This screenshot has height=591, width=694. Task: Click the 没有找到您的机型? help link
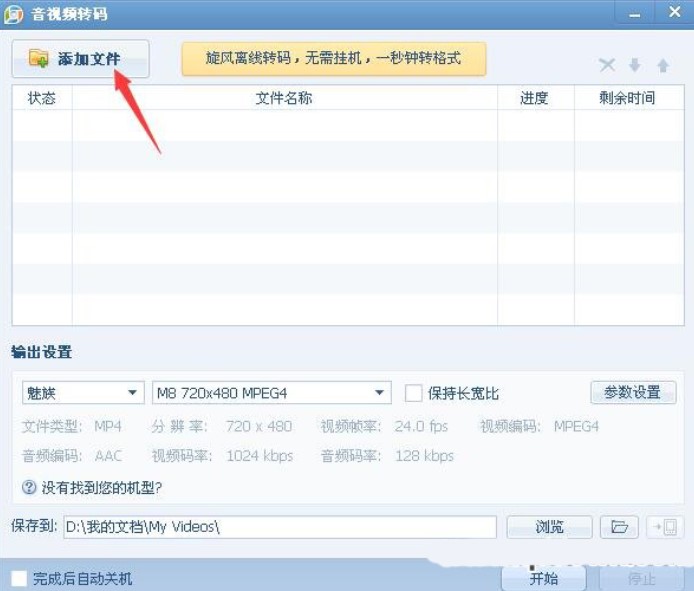[x=102, y=488]
